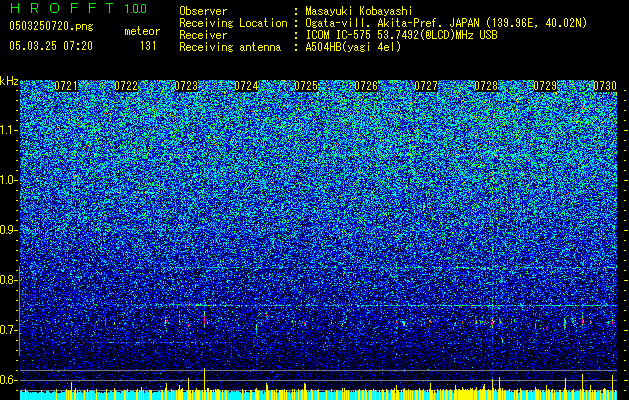This screenshot has width=629, height=400.
Task: Click the 0726 time marker
Action: (x=366, y=86)
